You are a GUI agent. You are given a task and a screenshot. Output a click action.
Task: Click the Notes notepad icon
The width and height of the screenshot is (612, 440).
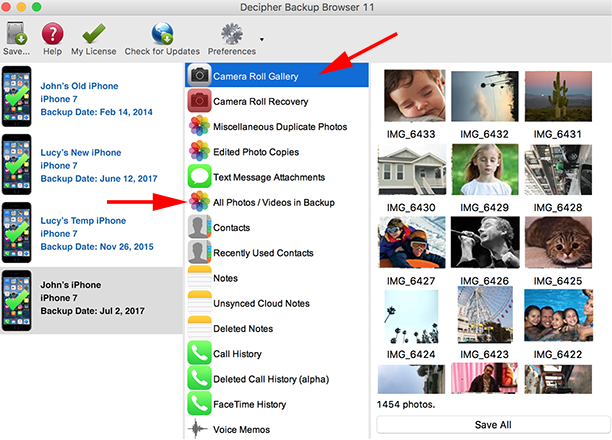pos(199,277)
